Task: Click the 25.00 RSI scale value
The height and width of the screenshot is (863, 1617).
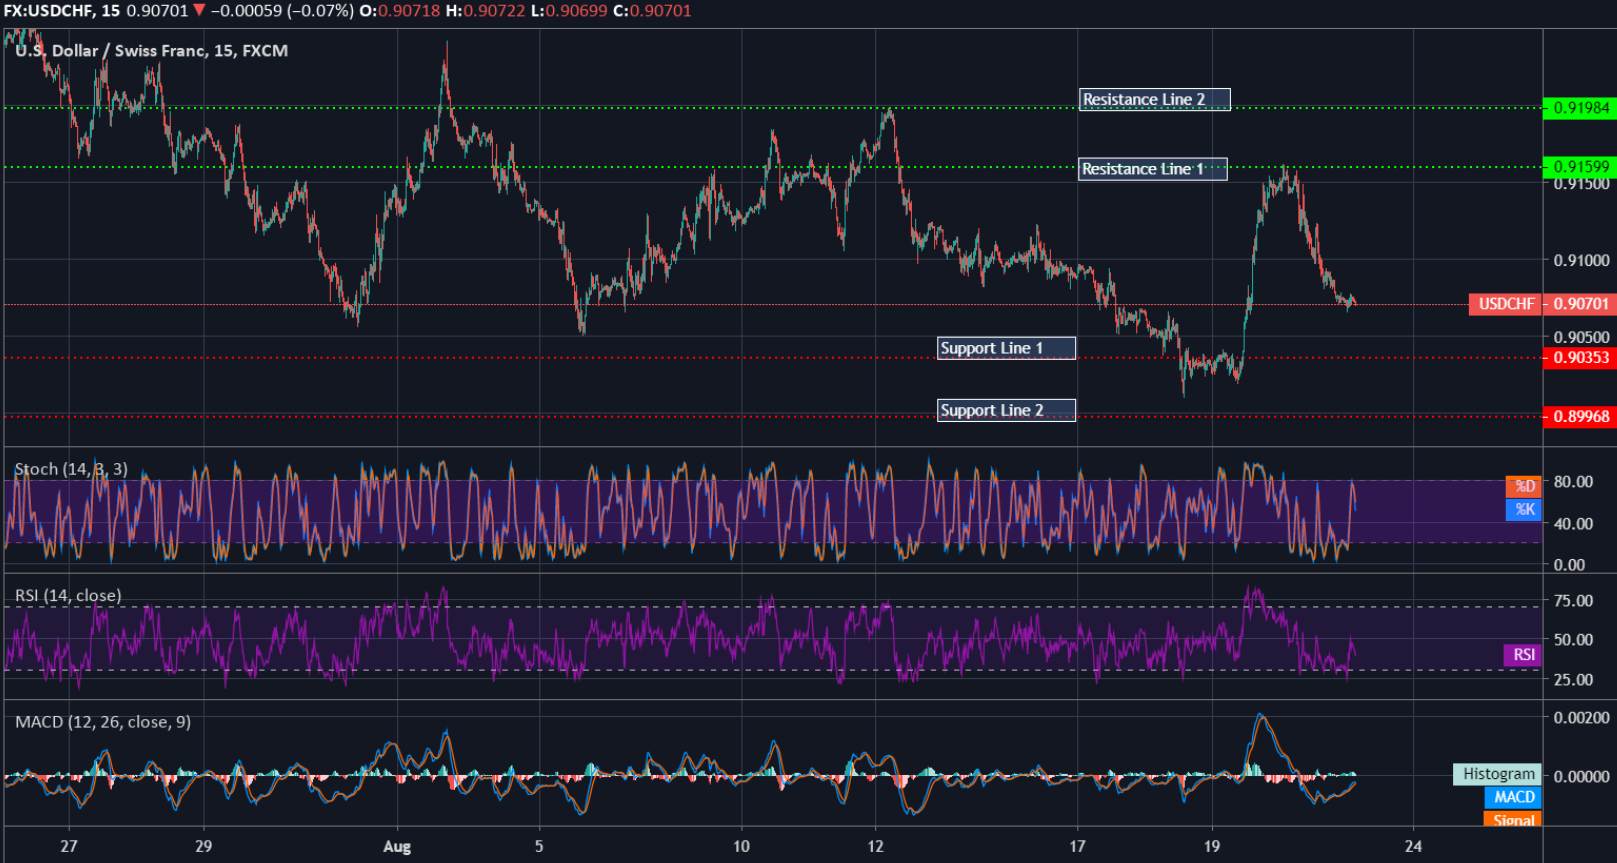Action: [1573, 680]
